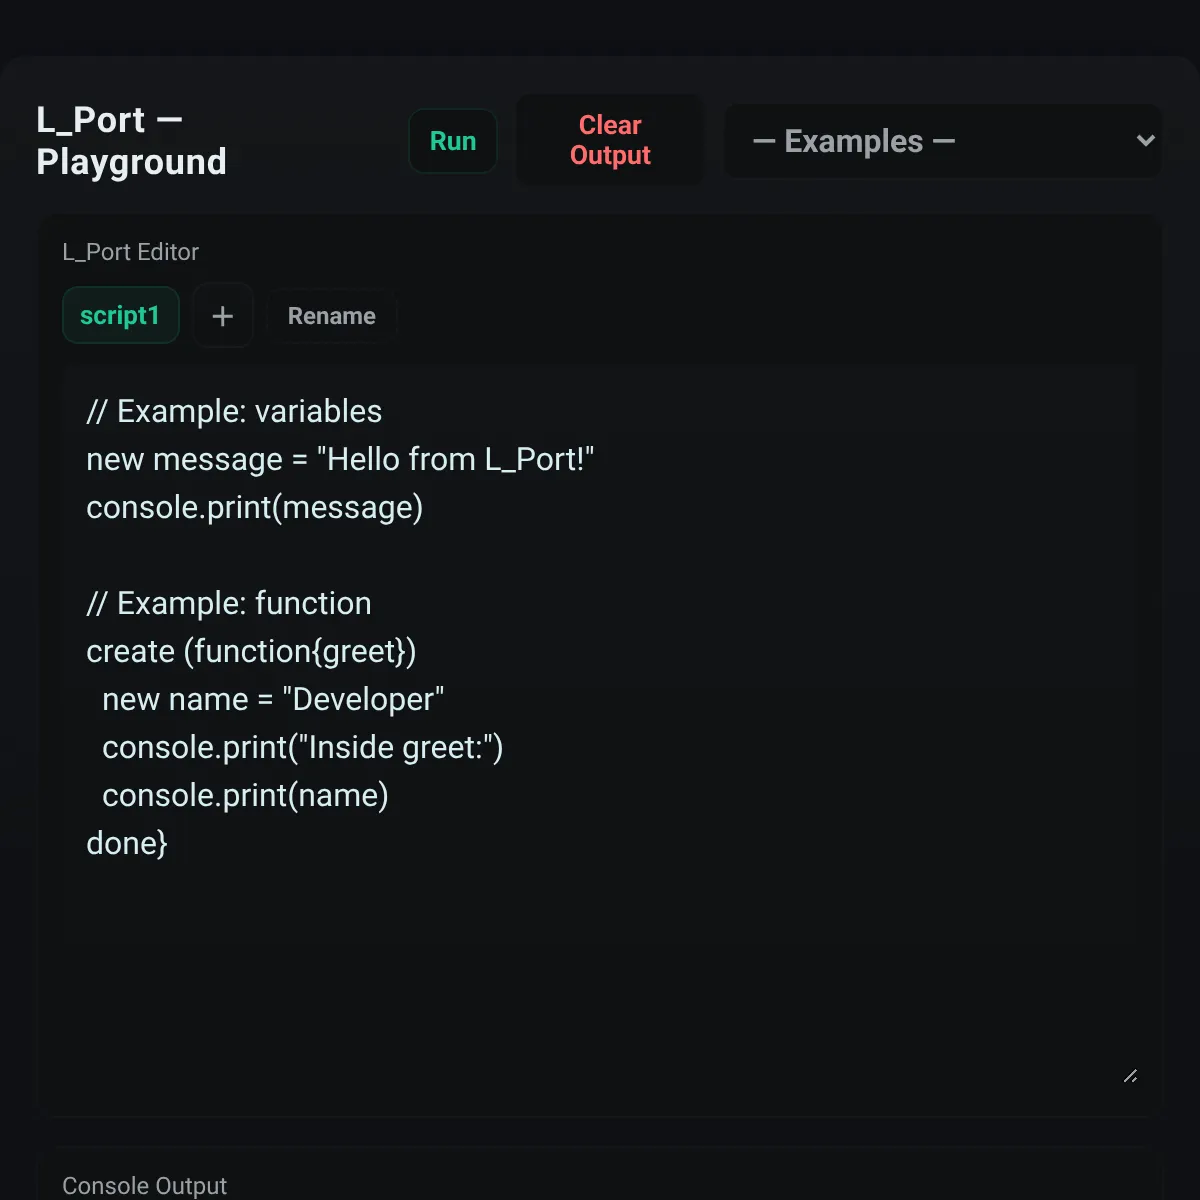Screen dimensions: 1200x1200
Task: Click the console.print(message) line
Action: point(255,507)
